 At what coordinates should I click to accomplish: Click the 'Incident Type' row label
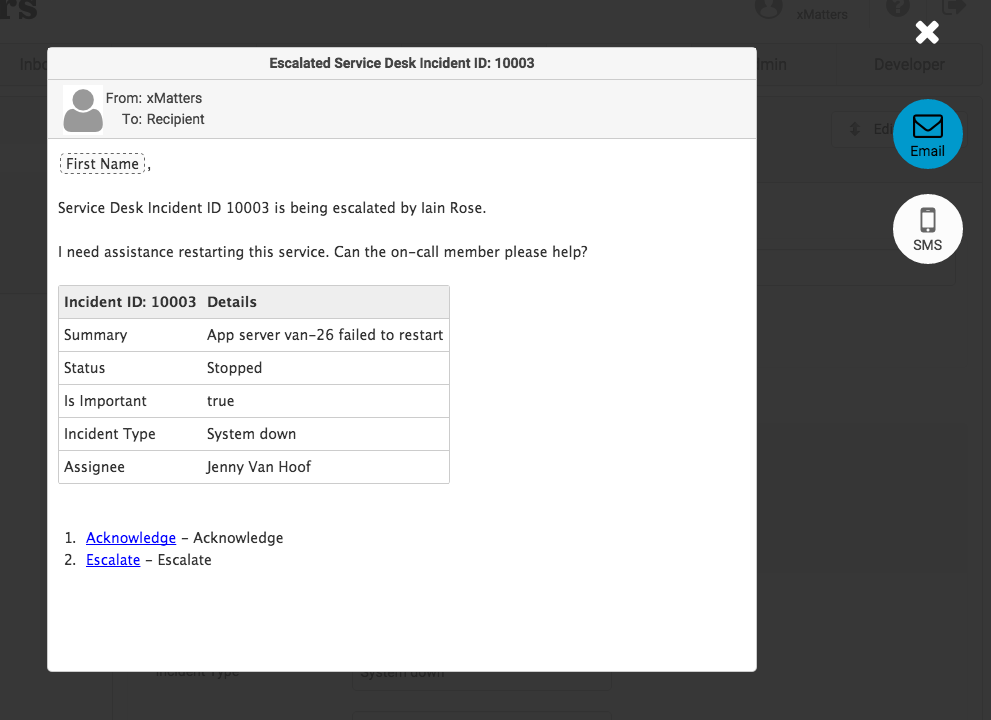109,434
